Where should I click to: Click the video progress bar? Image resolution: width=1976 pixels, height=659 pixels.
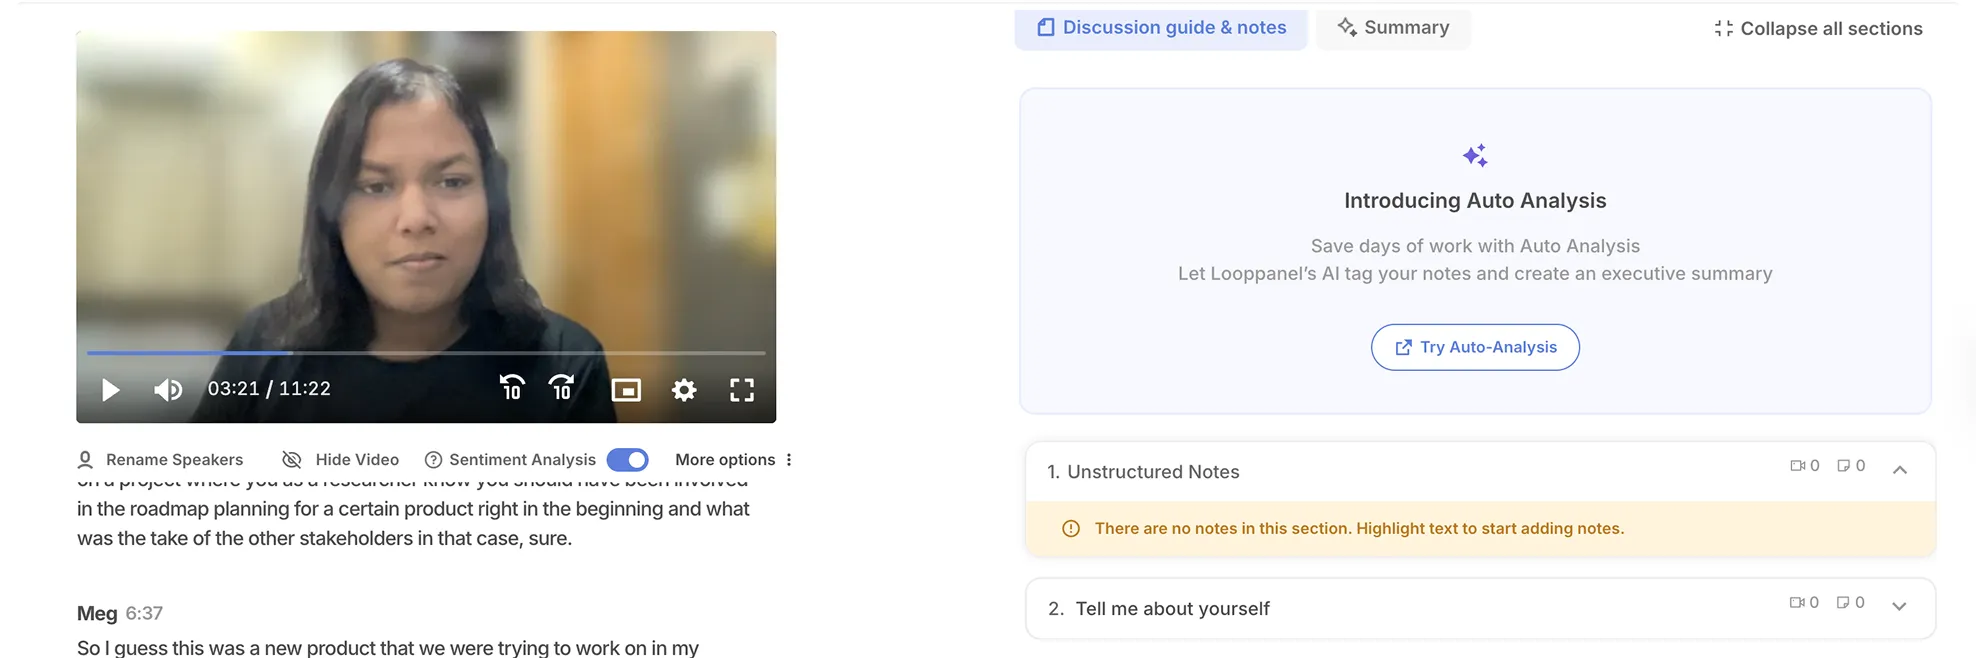click(426, 353)
